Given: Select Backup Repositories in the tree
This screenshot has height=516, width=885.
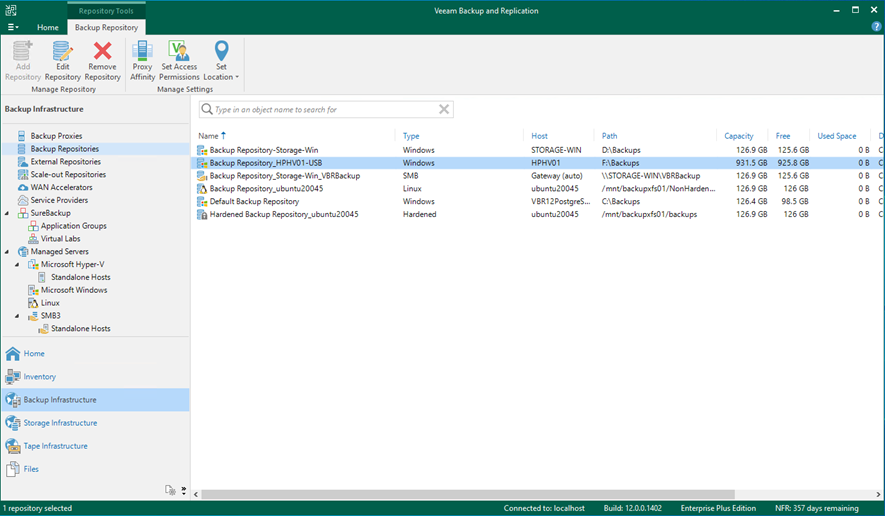Looking at the screenshot, I should [x=64, y=149].
